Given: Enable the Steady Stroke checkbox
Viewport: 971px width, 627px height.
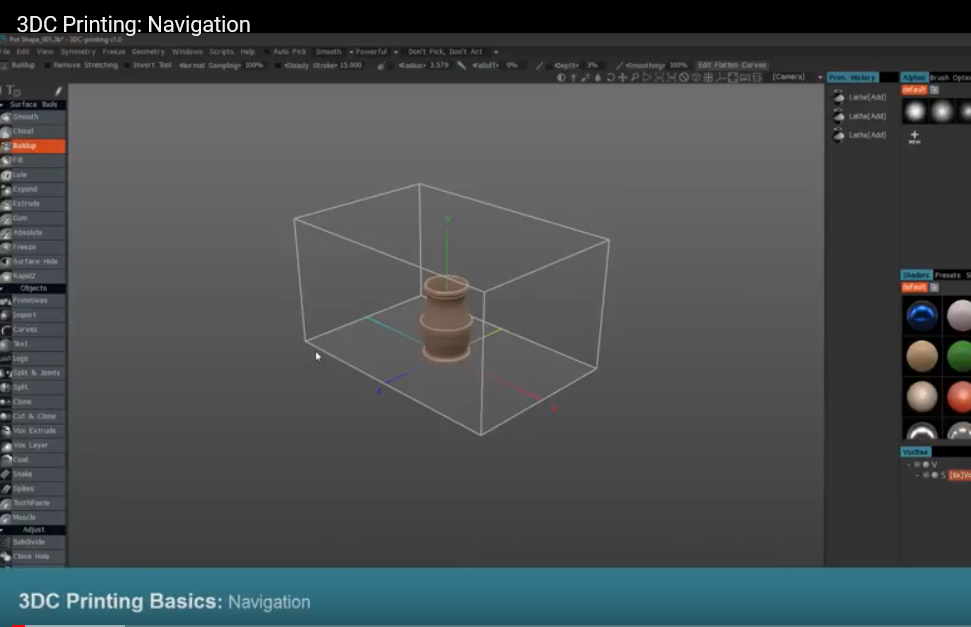Looking at the screenshot, I should pyautogui.click(x=278, y=65).
